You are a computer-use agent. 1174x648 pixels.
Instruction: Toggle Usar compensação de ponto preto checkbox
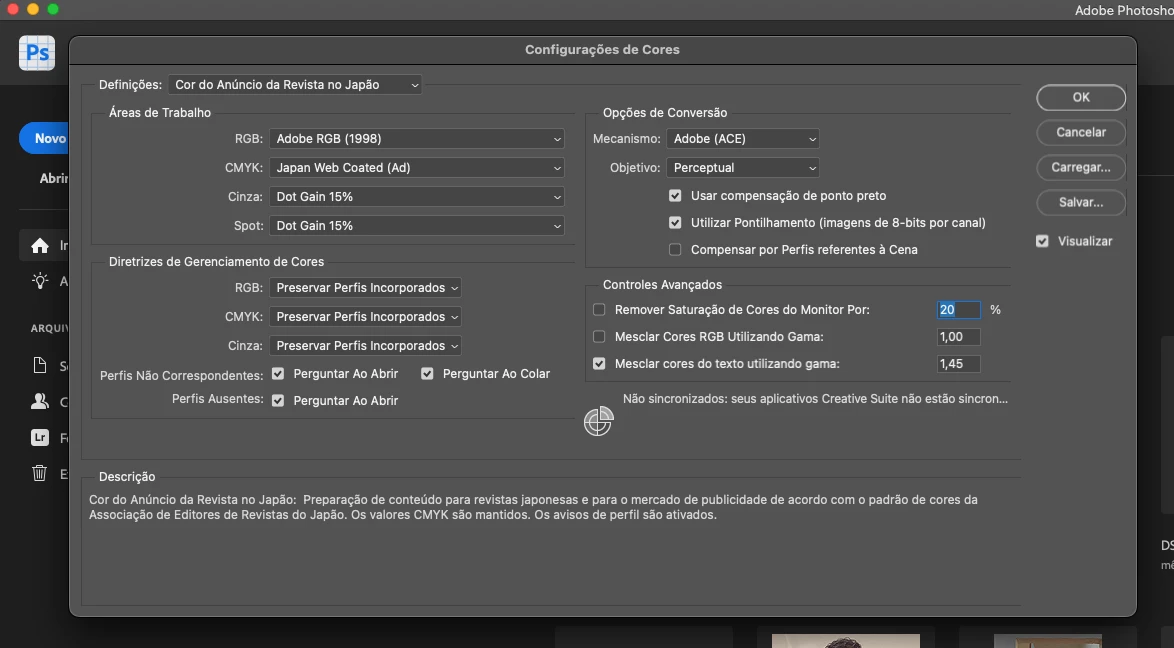coord(675,196)
